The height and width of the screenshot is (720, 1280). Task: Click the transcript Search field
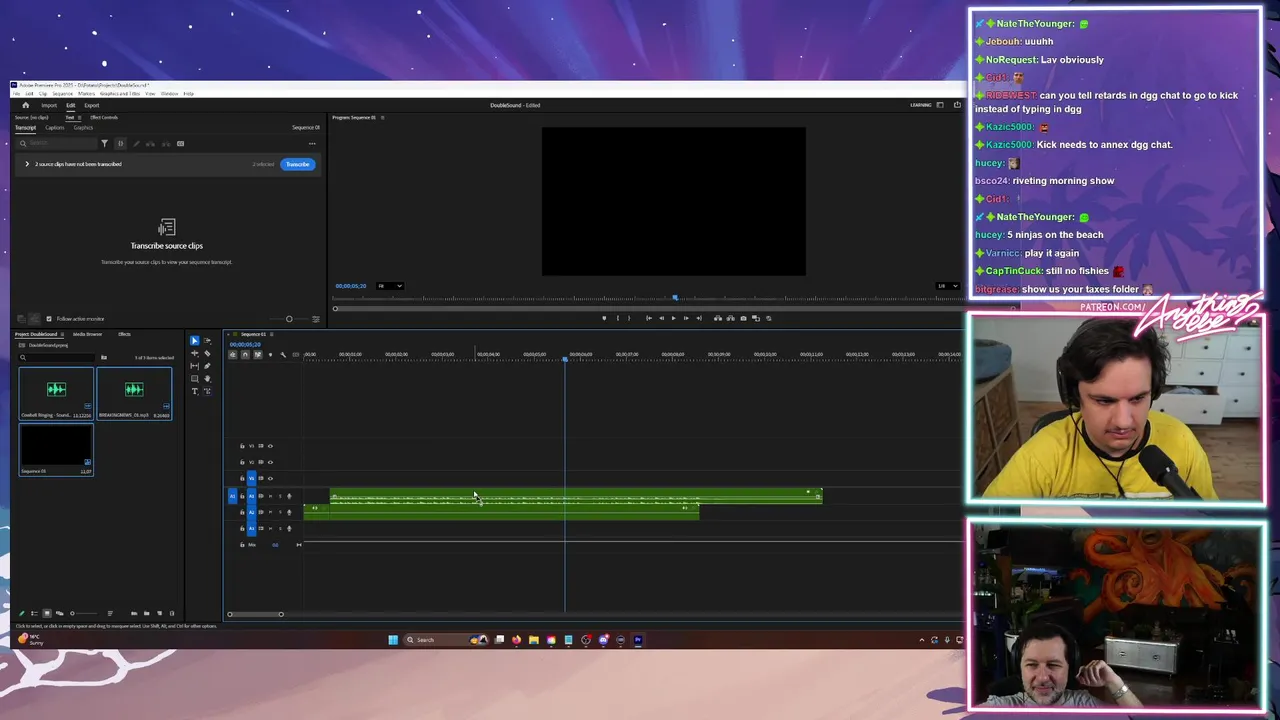(58, 143)
